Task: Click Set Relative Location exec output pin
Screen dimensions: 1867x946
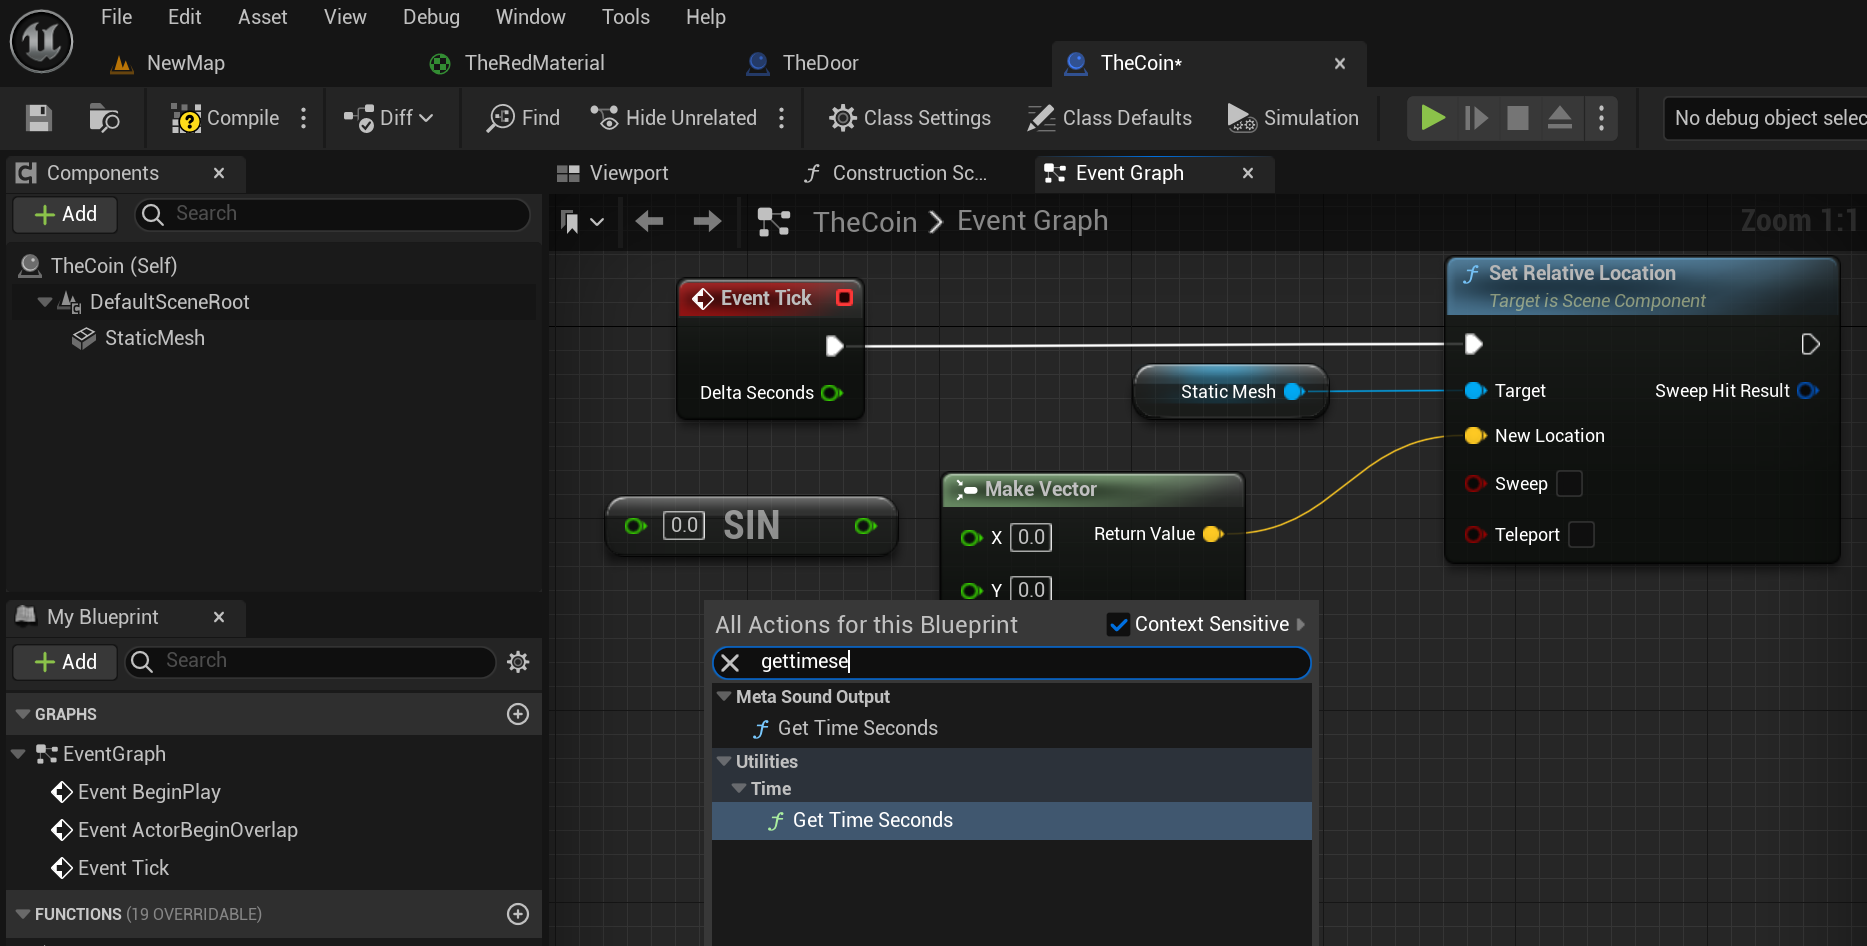Action: click(1810, 345)
